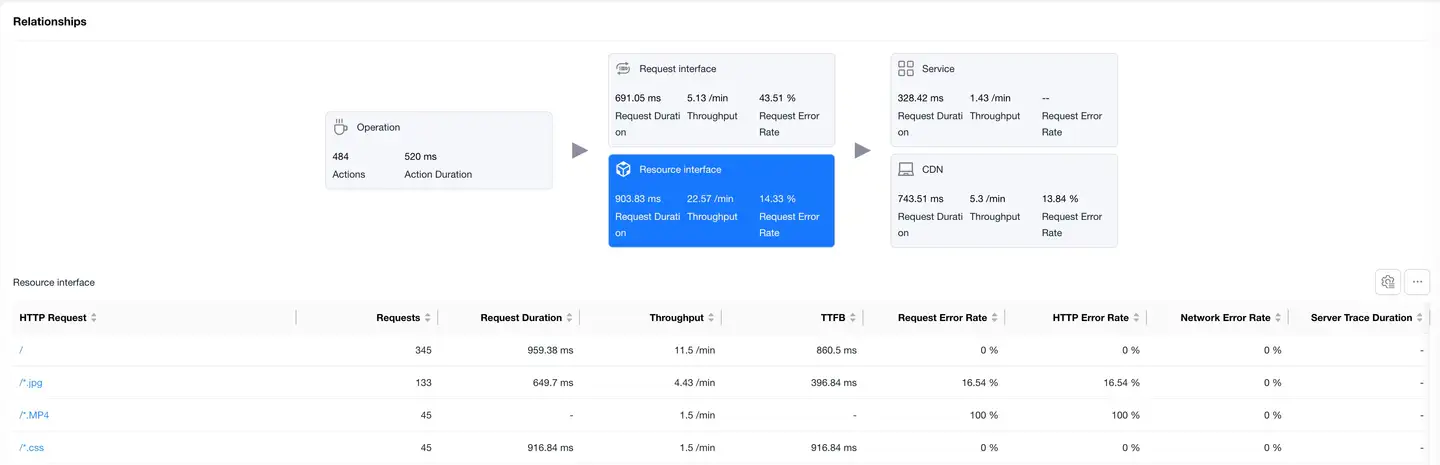Click the Request interface icon

pos(623,69)
